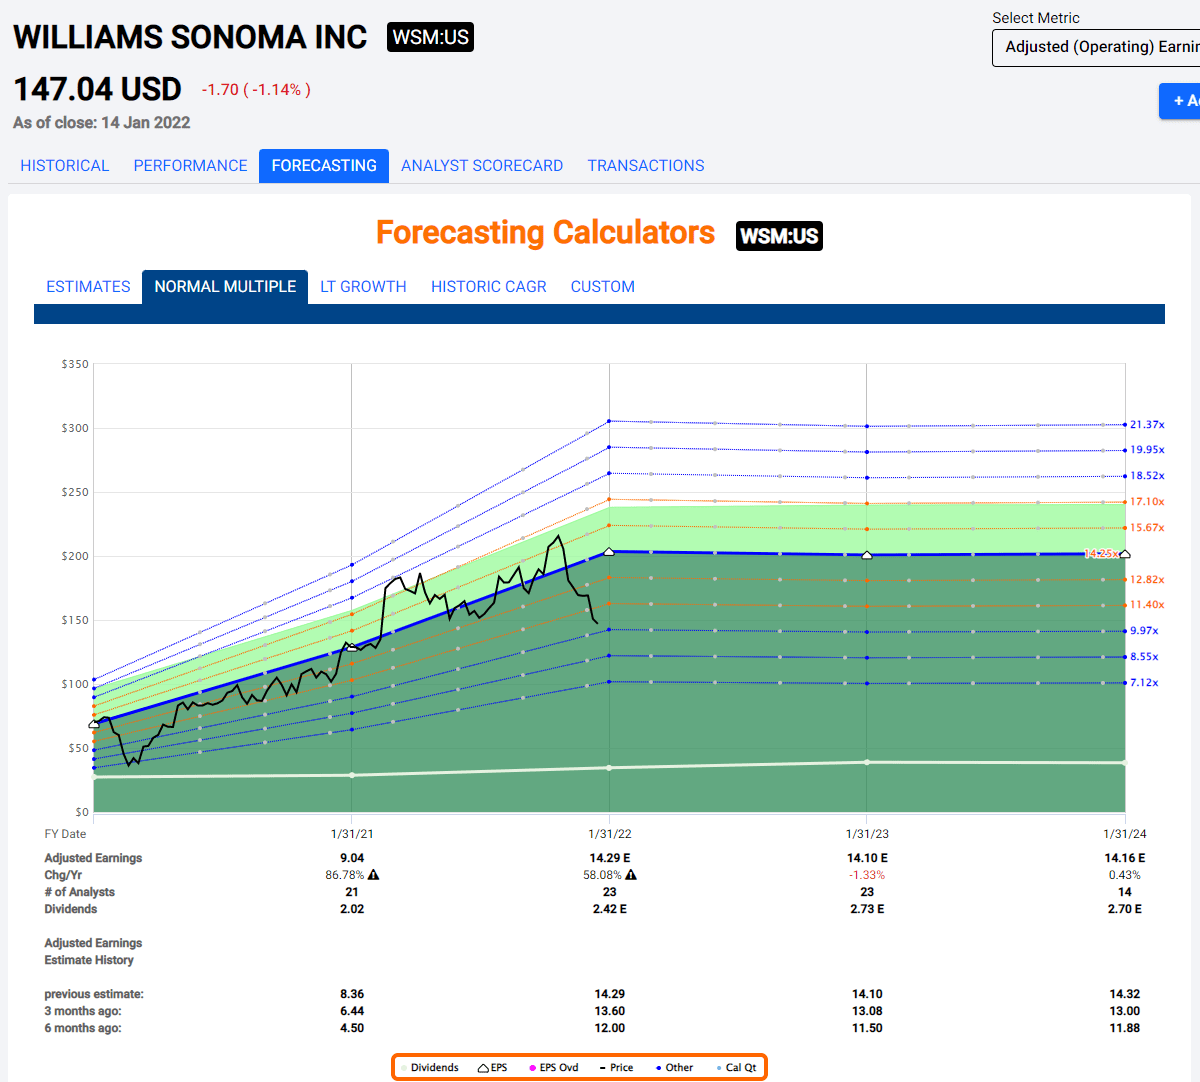Click the 21.37x multiple label
Screen dimensions: 1200x1082
(x=1147, y=425)
